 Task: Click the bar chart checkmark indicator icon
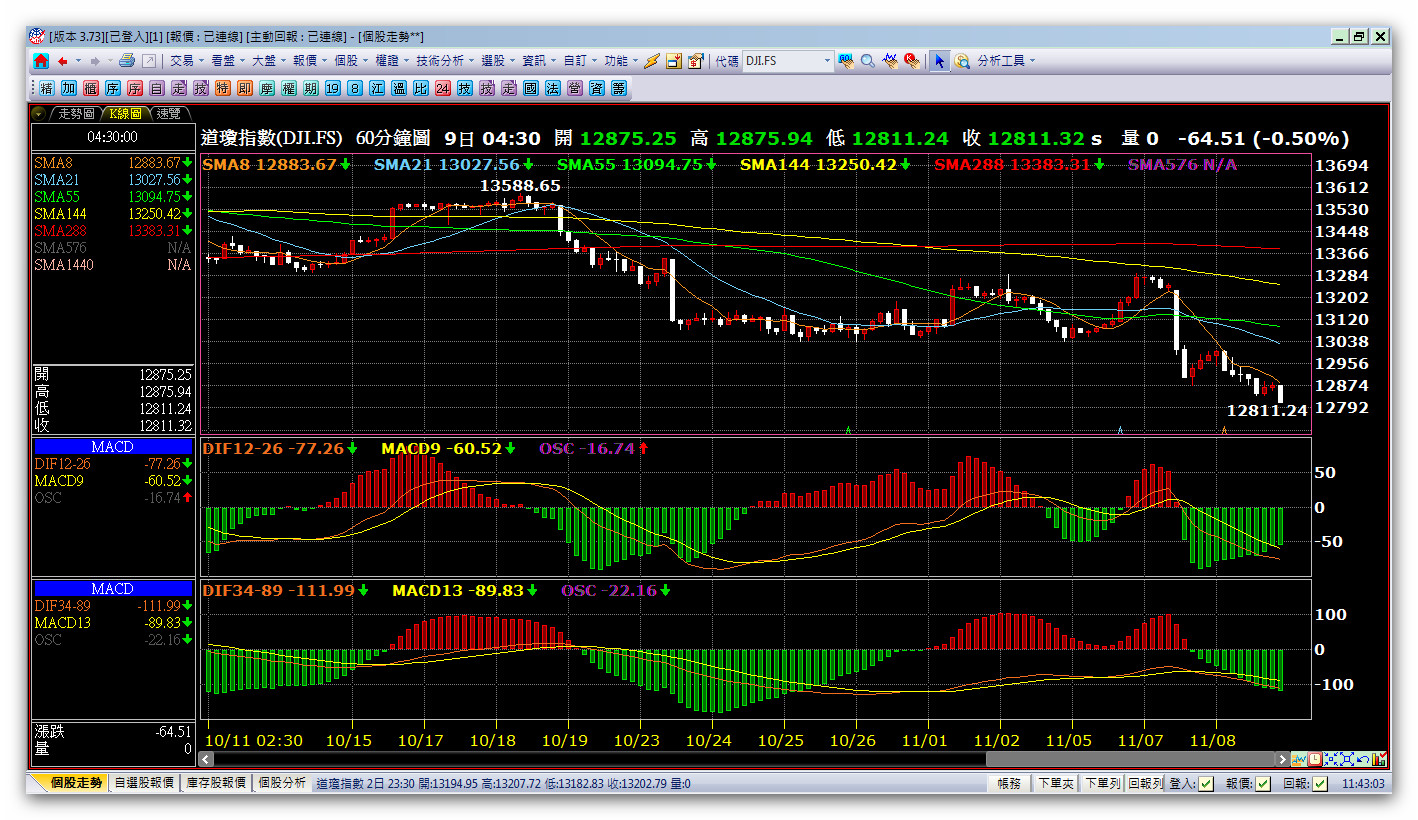click(x=1379, y=759)
